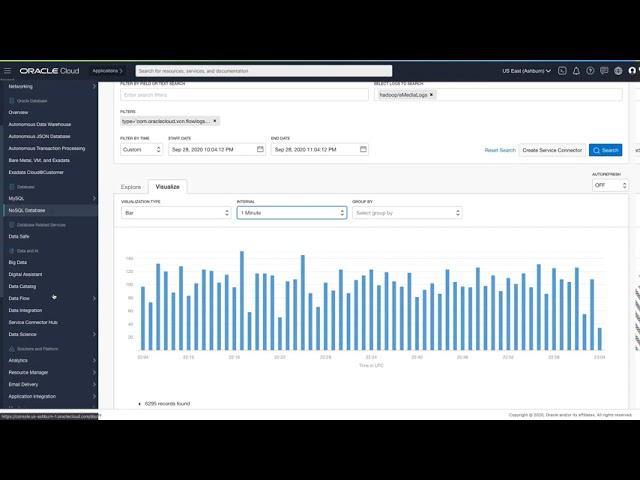Expand the MySQL submenu
Viewport: 640px width, 480px height.
click(94, 198)
